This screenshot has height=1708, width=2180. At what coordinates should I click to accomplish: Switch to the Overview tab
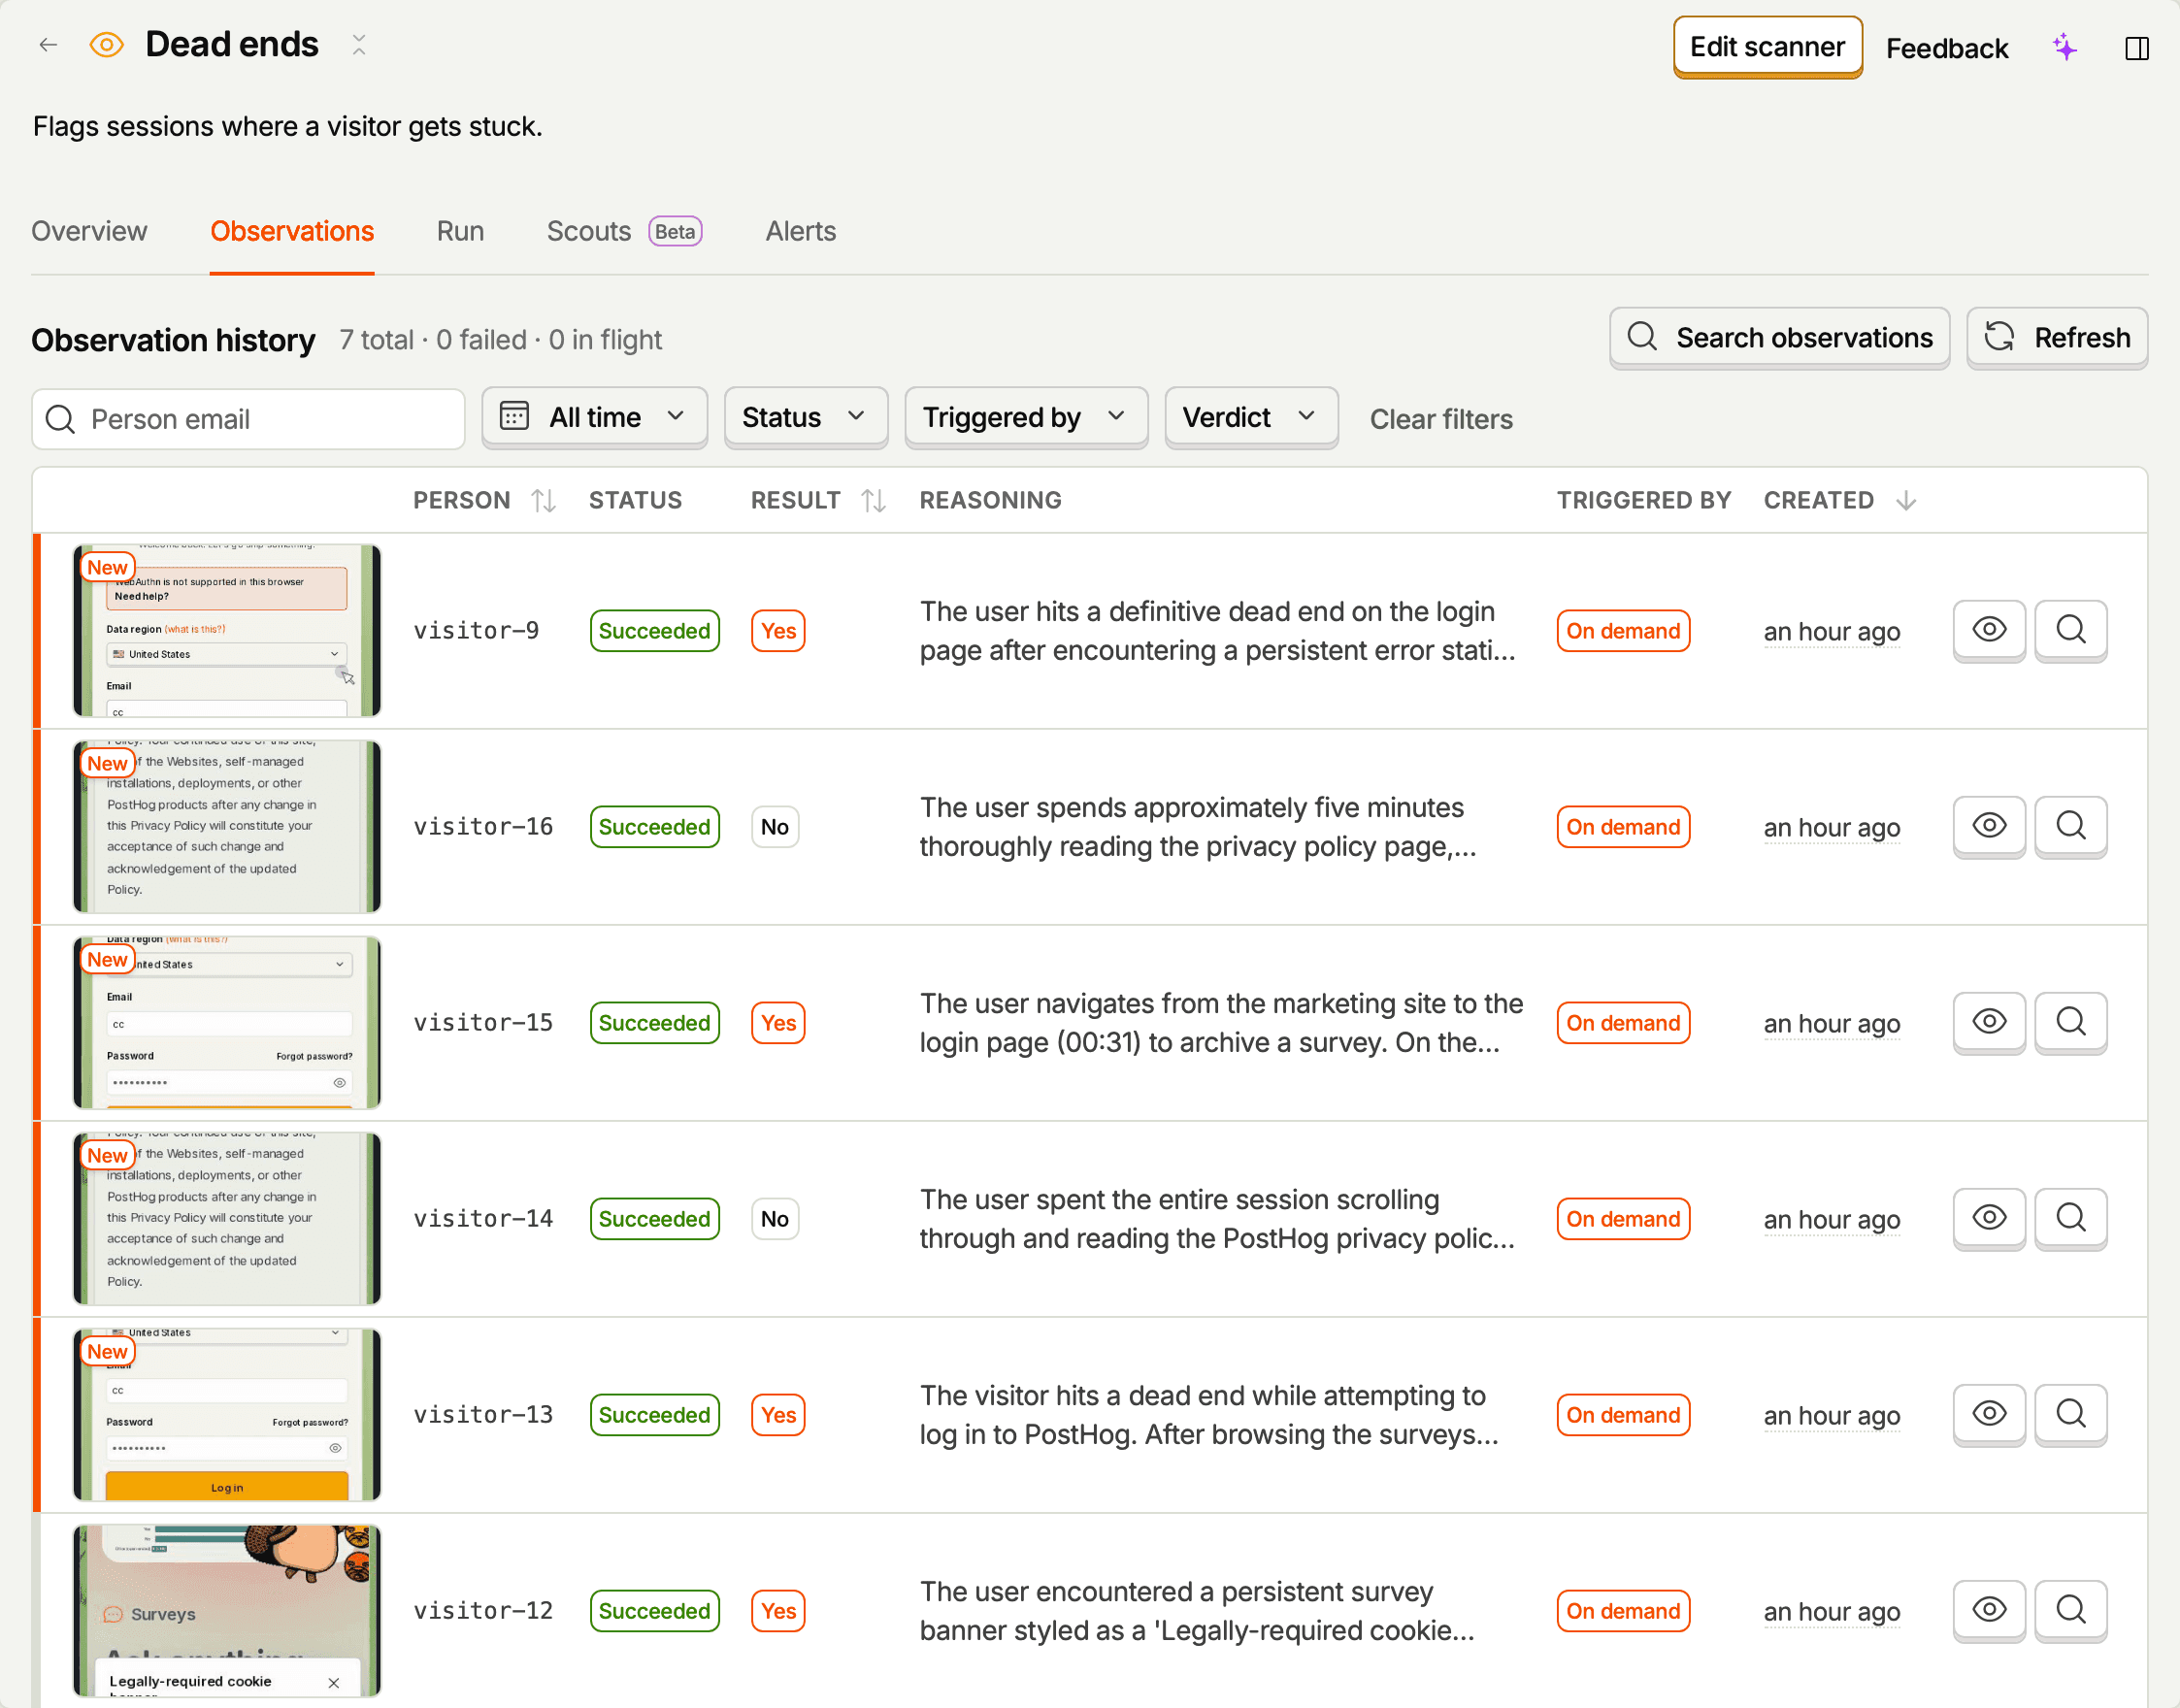[x=89, y=231]
